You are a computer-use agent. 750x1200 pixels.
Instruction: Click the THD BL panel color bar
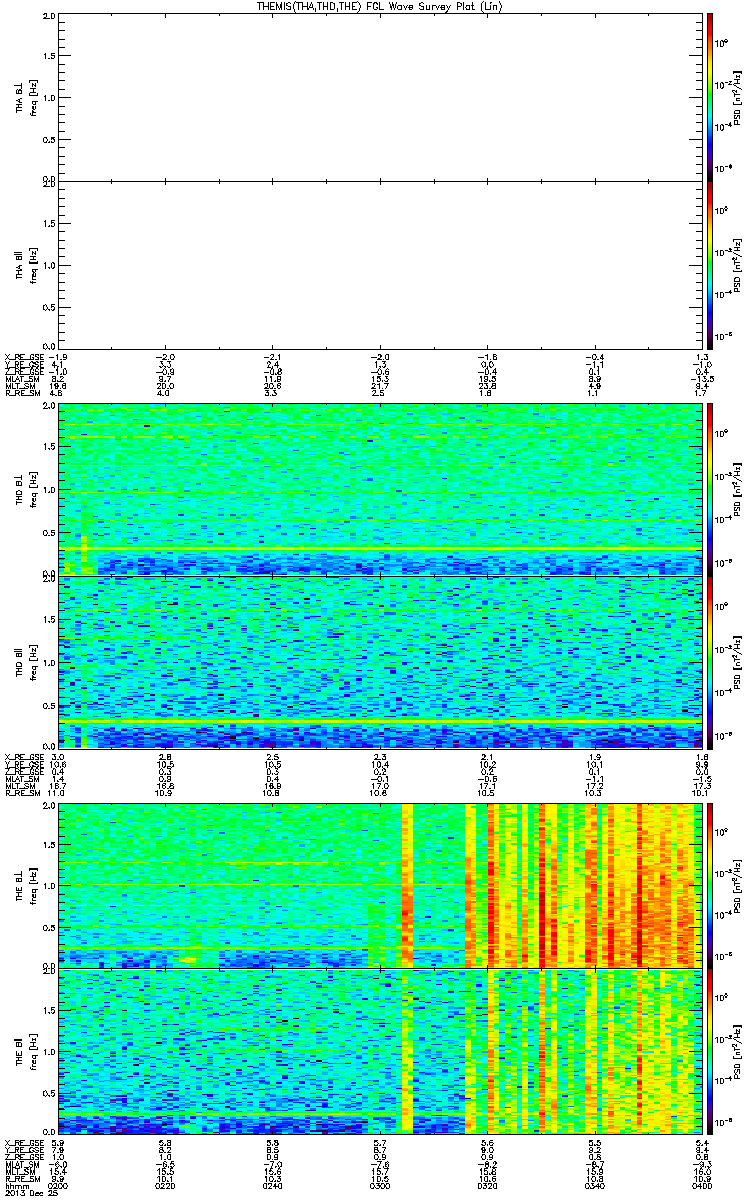click(710, 489)
